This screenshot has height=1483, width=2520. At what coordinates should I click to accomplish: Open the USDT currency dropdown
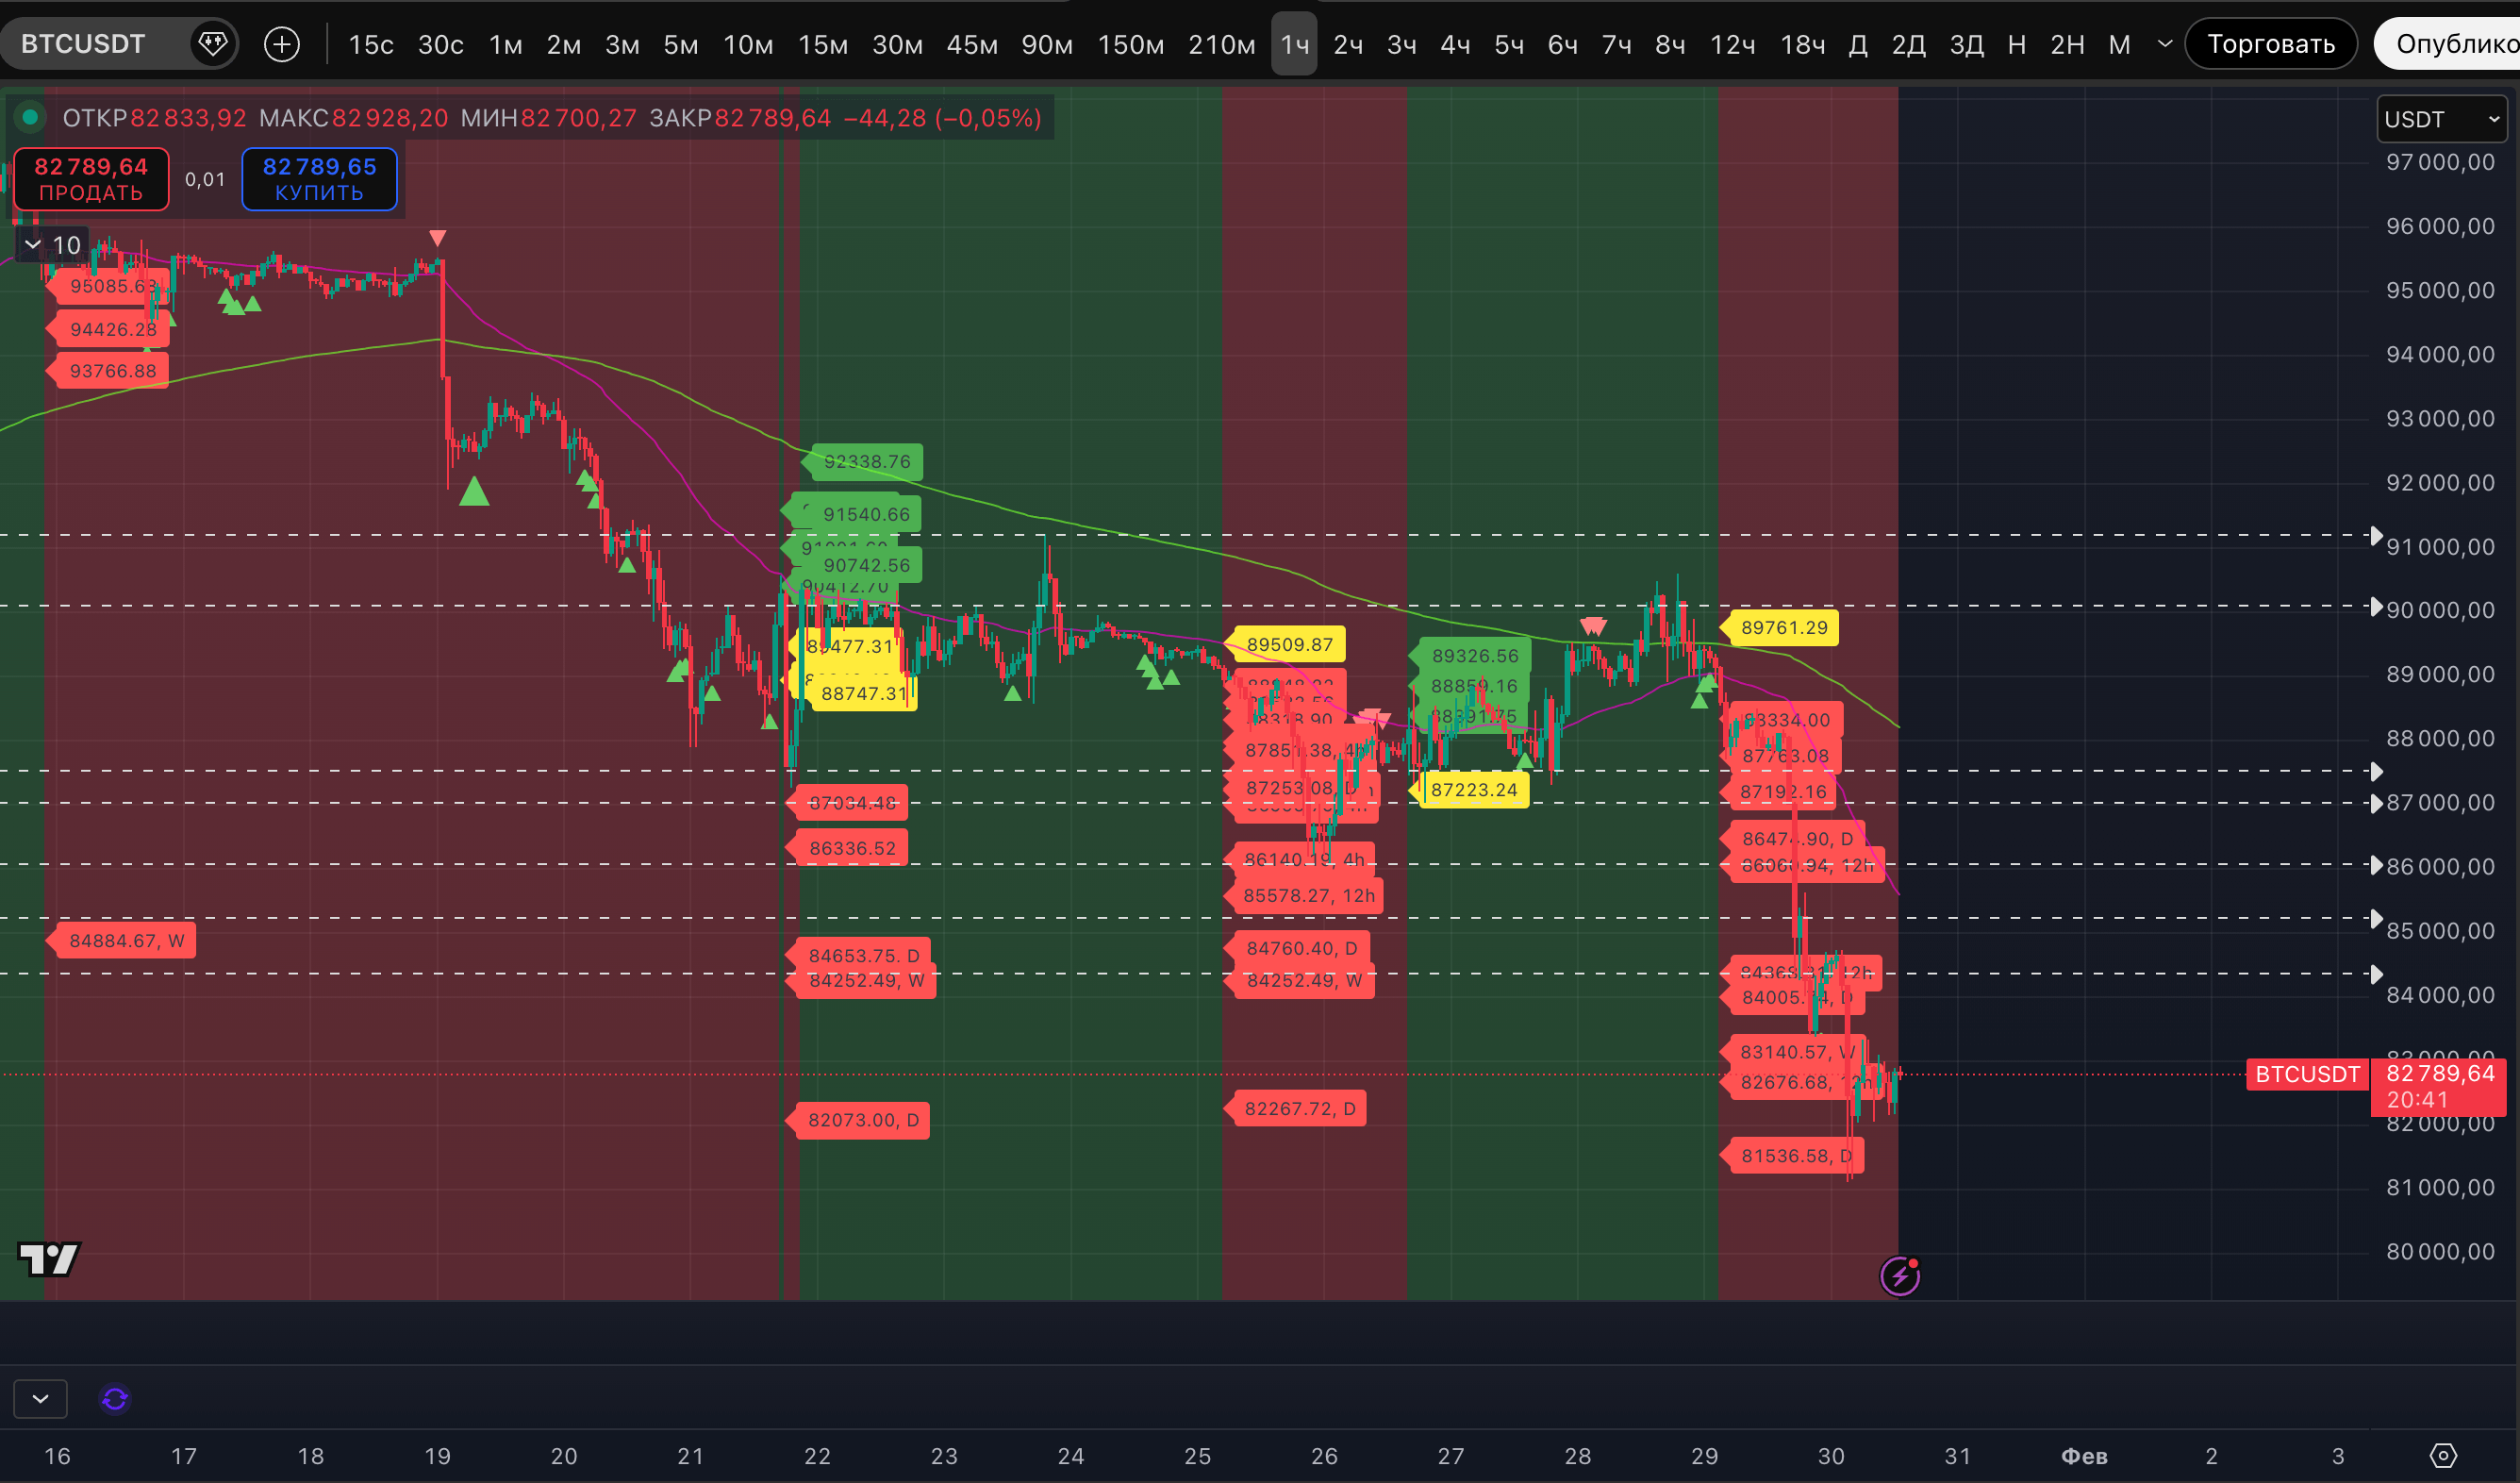(x=2441, y=120)
